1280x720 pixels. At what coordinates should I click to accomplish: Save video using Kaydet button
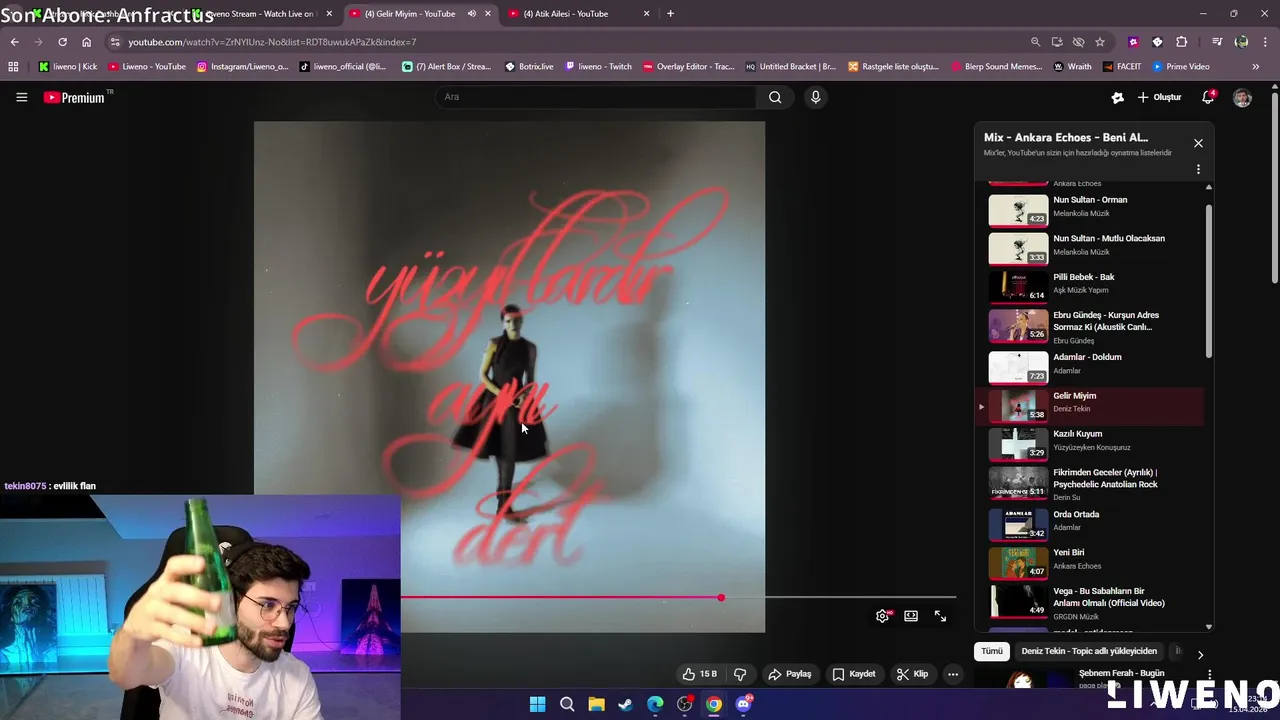click(x=854, y=674)
